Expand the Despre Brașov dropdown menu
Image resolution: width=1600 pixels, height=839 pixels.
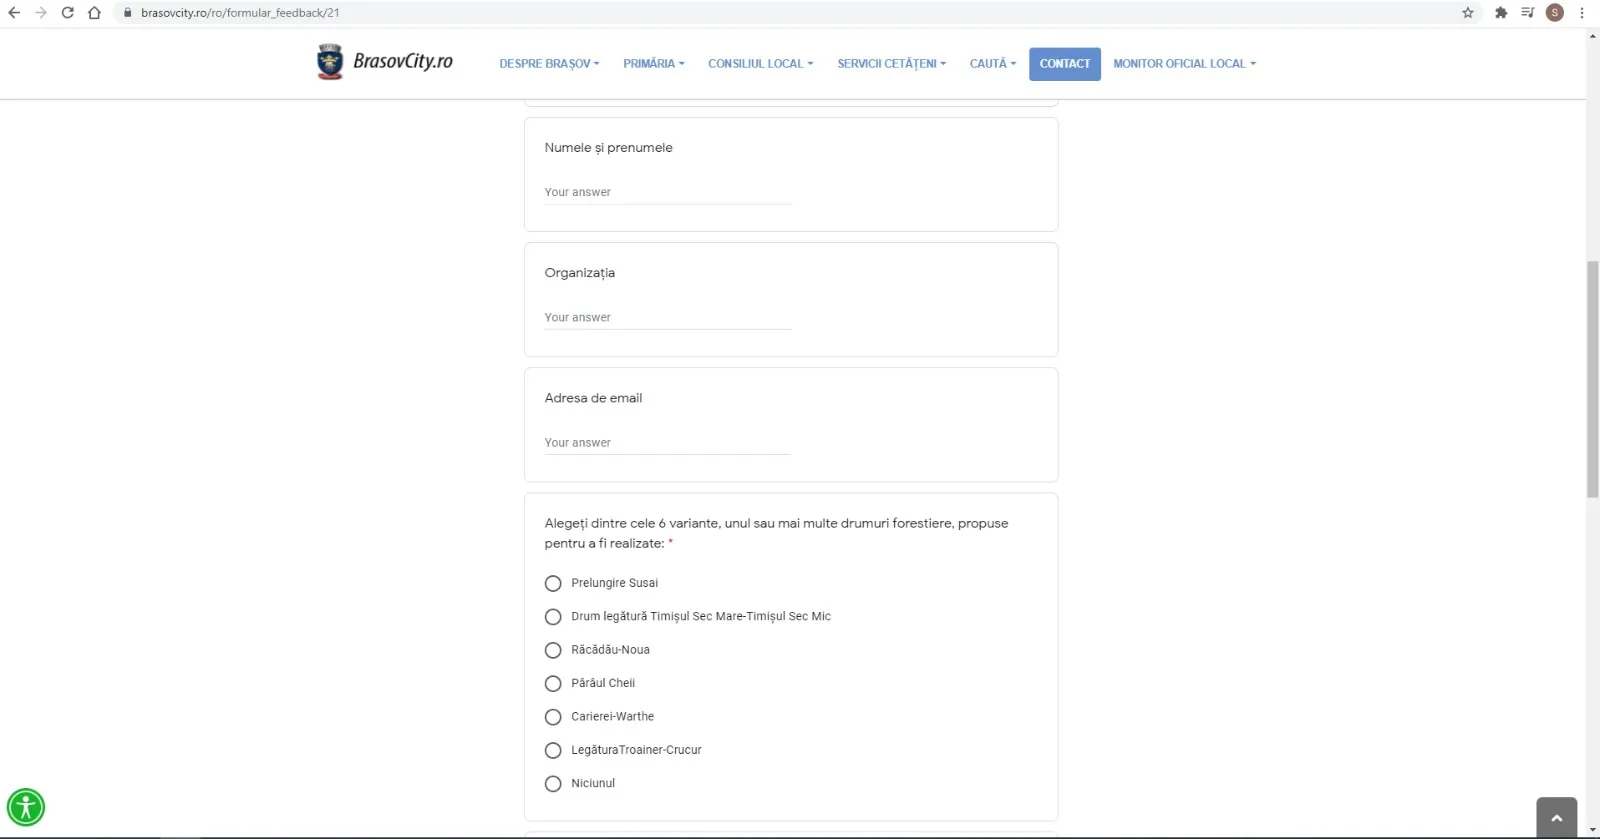pos(549,64)
